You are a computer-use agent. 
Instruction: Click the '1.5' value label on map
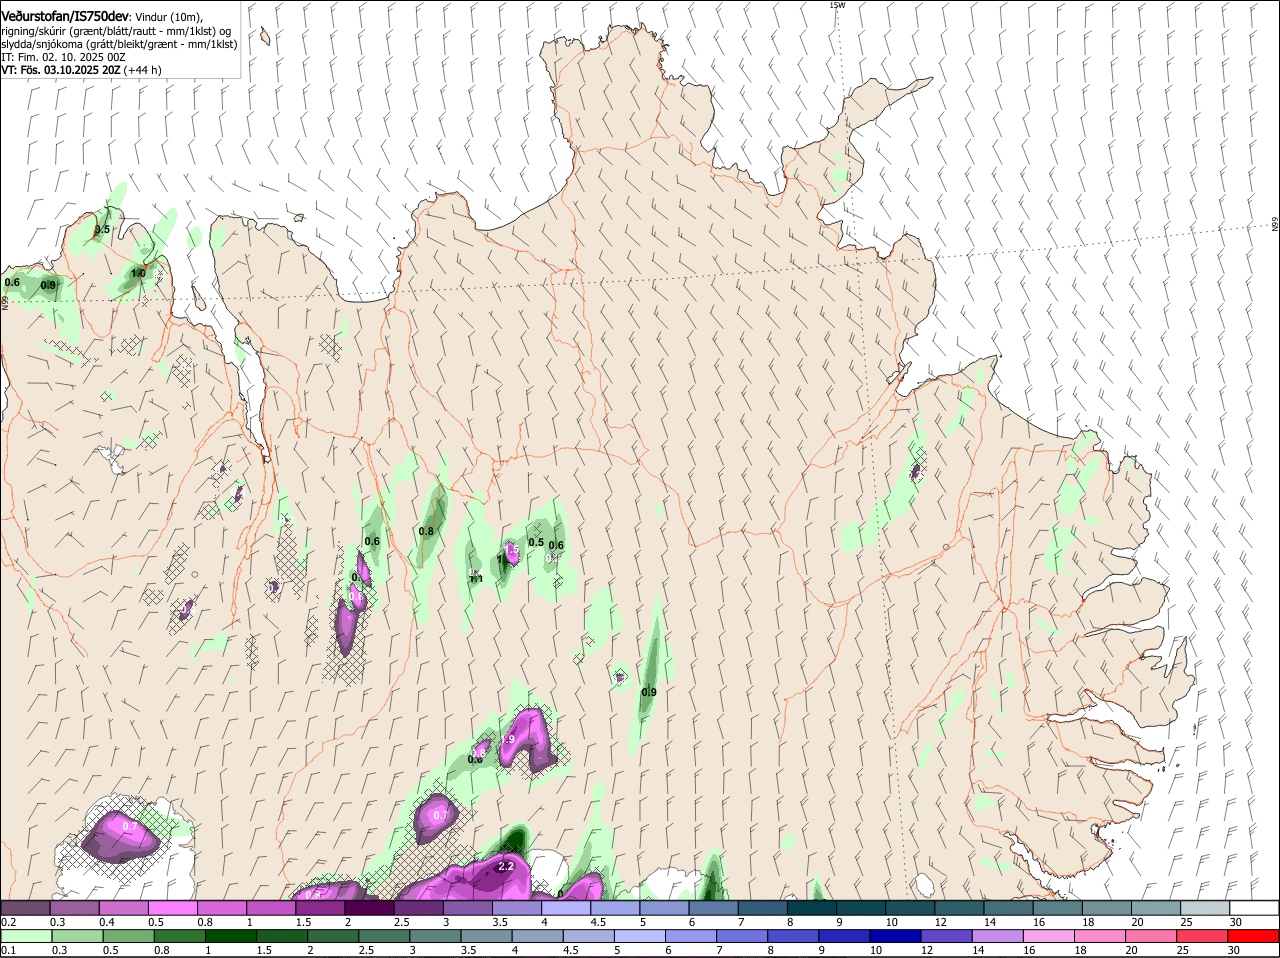pyautogui.click(x=512, y=550)
